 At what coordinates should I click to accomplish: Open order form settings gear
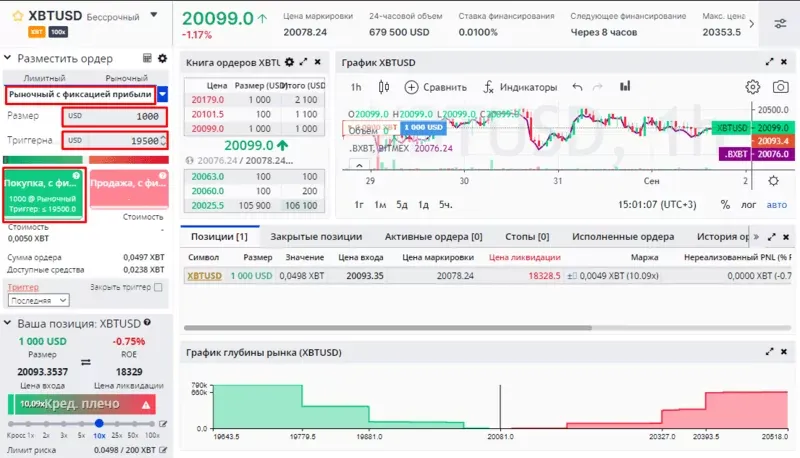(x=162, y=58)
